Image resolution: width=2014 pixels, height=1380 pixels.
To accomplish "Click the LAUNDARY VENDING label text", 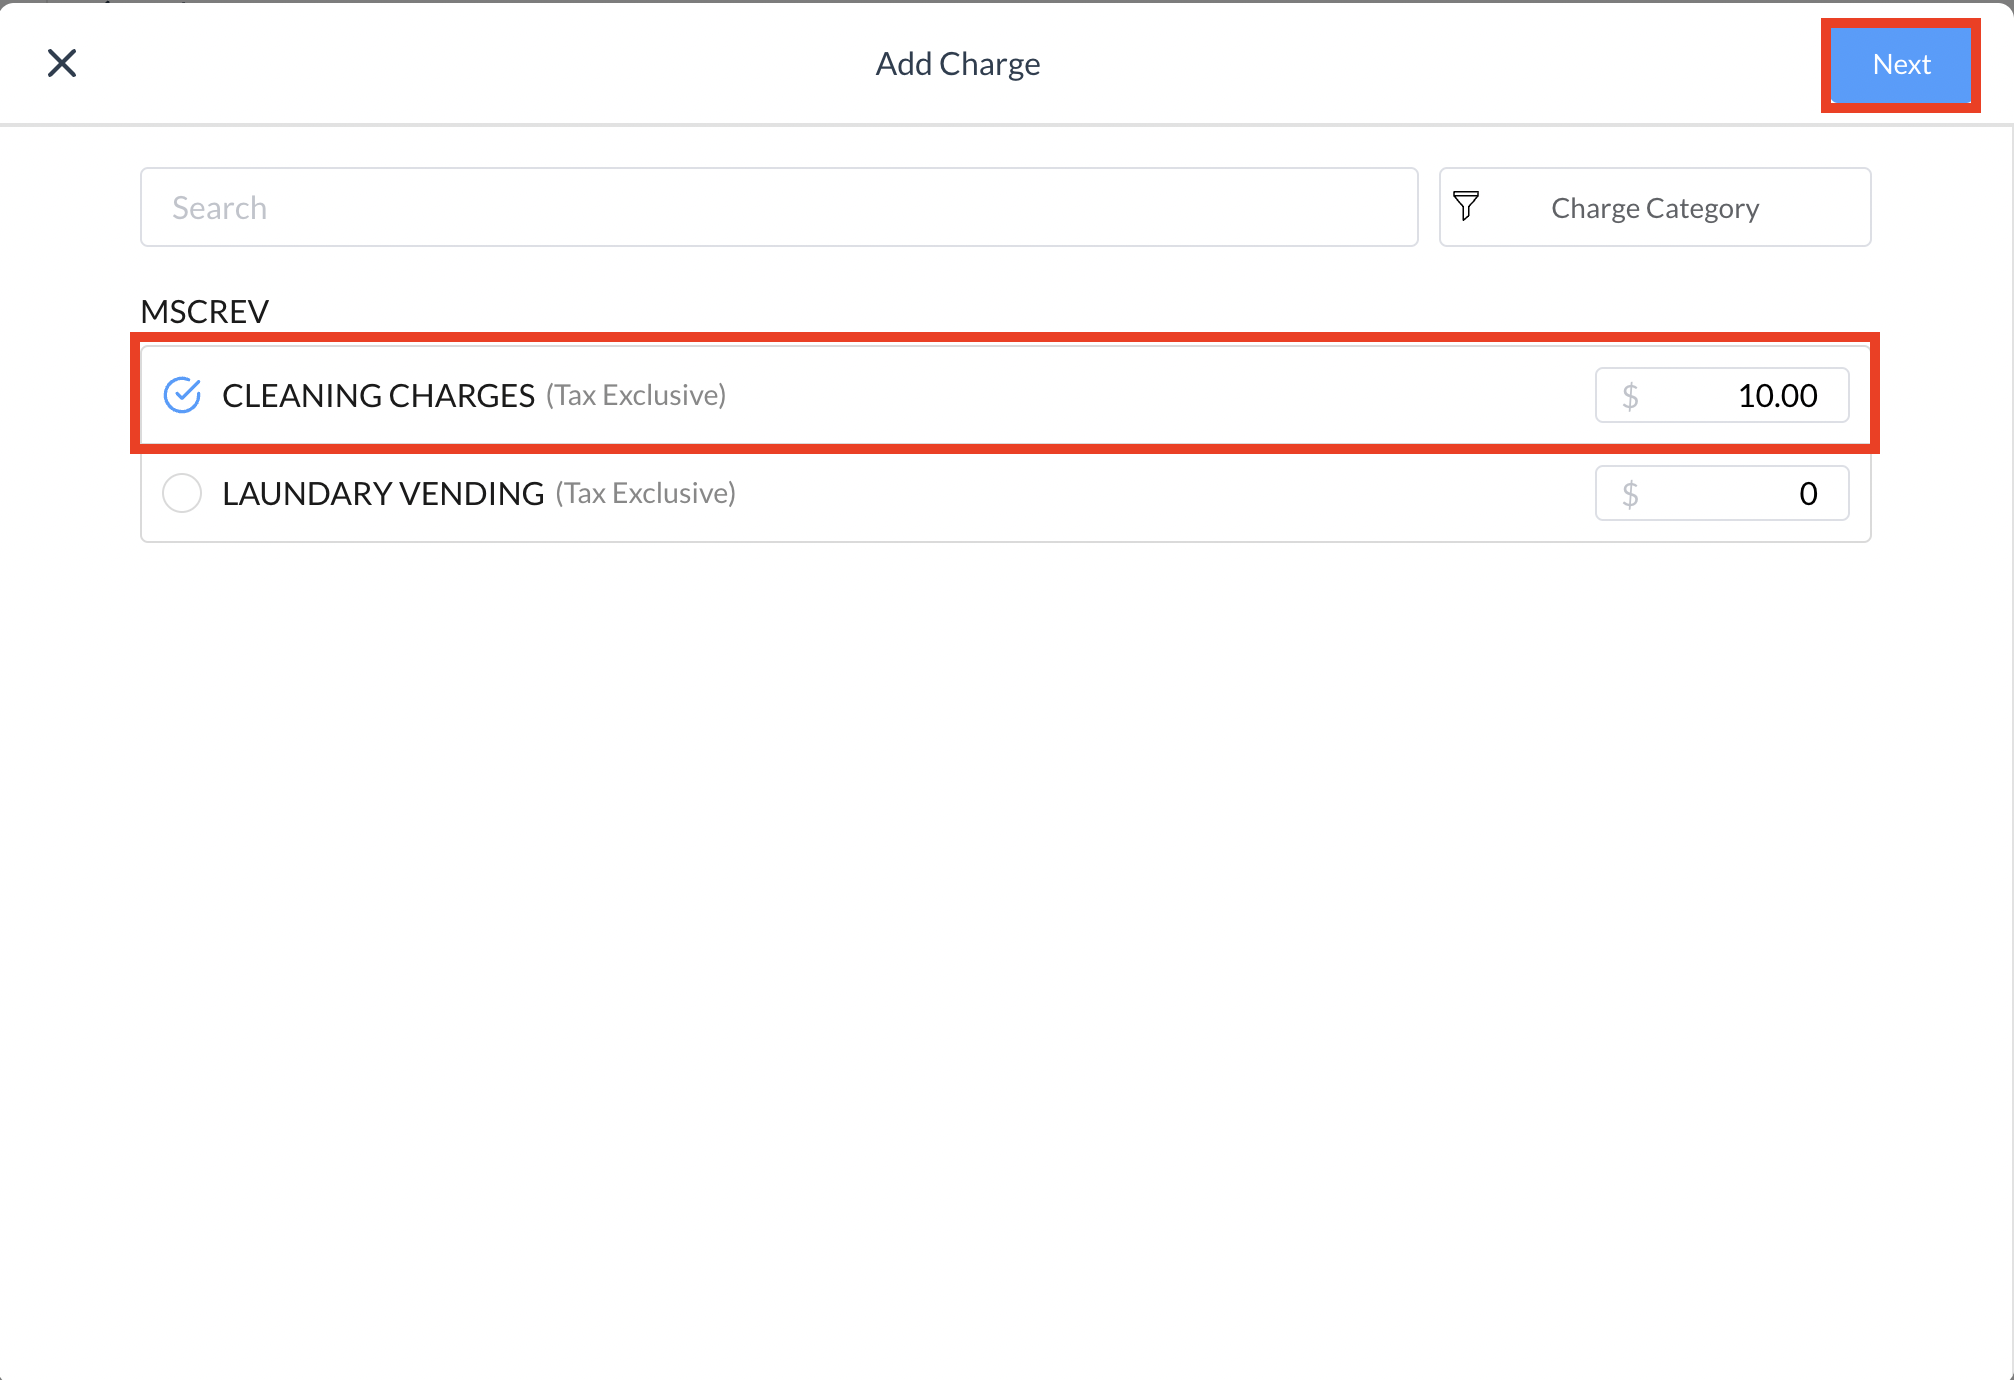I will pos(383,494).
